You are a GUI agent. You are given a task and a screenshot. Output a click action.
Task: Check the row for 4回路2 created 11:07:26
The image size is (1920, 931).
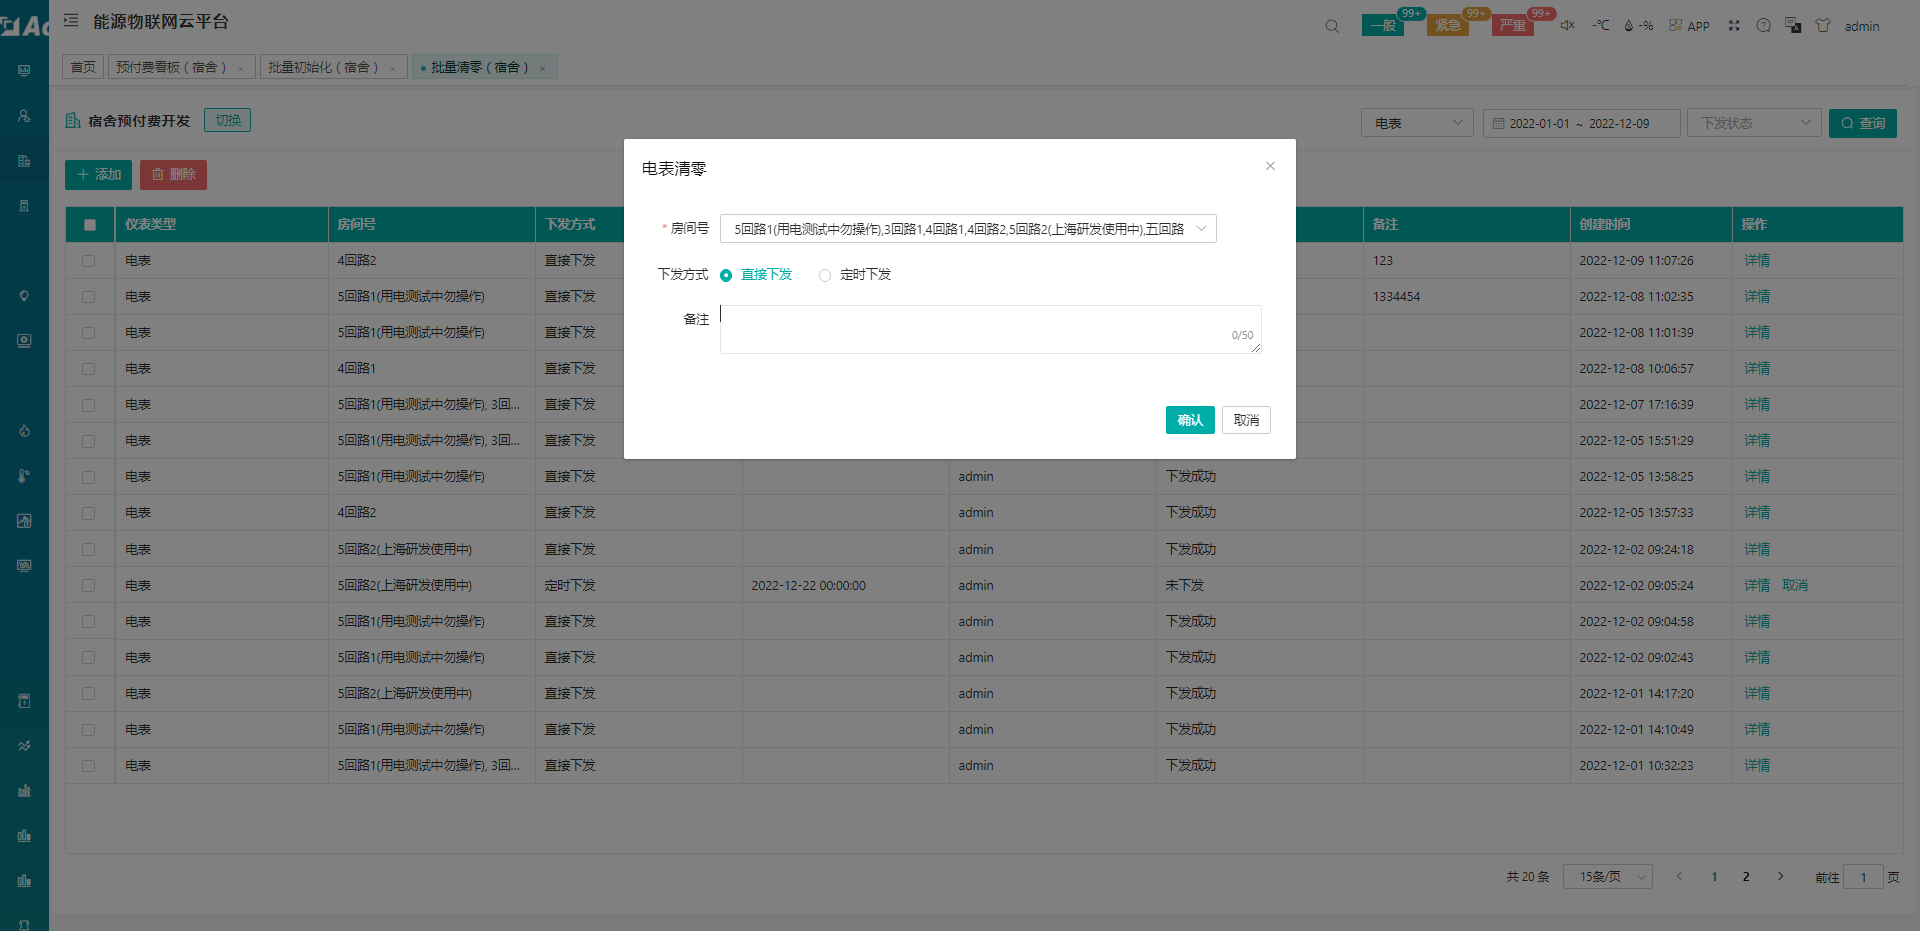tap(89, 261)
